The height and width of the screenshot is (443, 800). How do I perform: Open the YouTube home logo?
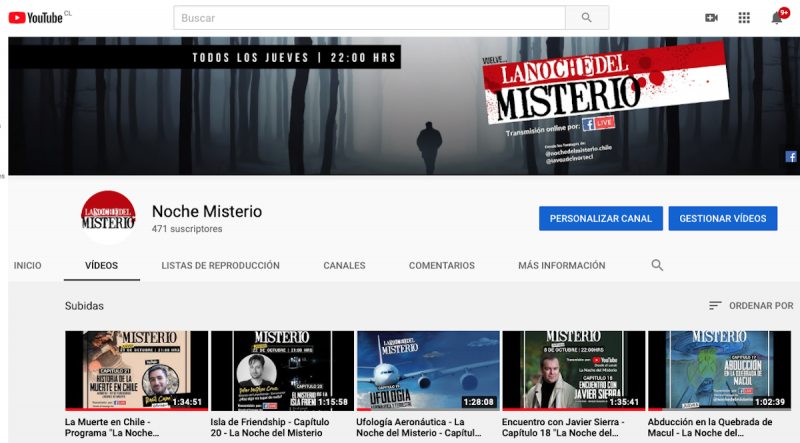[36, 18]
